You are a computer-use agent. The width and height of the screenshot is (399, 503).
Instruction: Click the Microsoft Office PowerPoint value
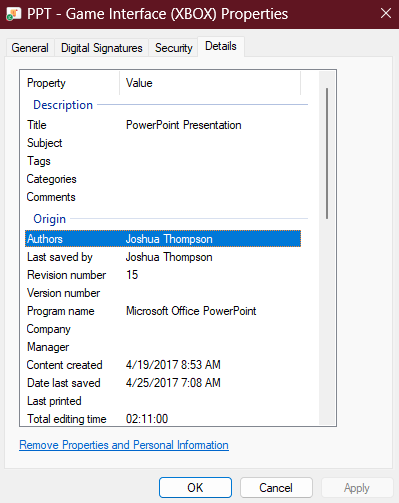tap(191, 311)
